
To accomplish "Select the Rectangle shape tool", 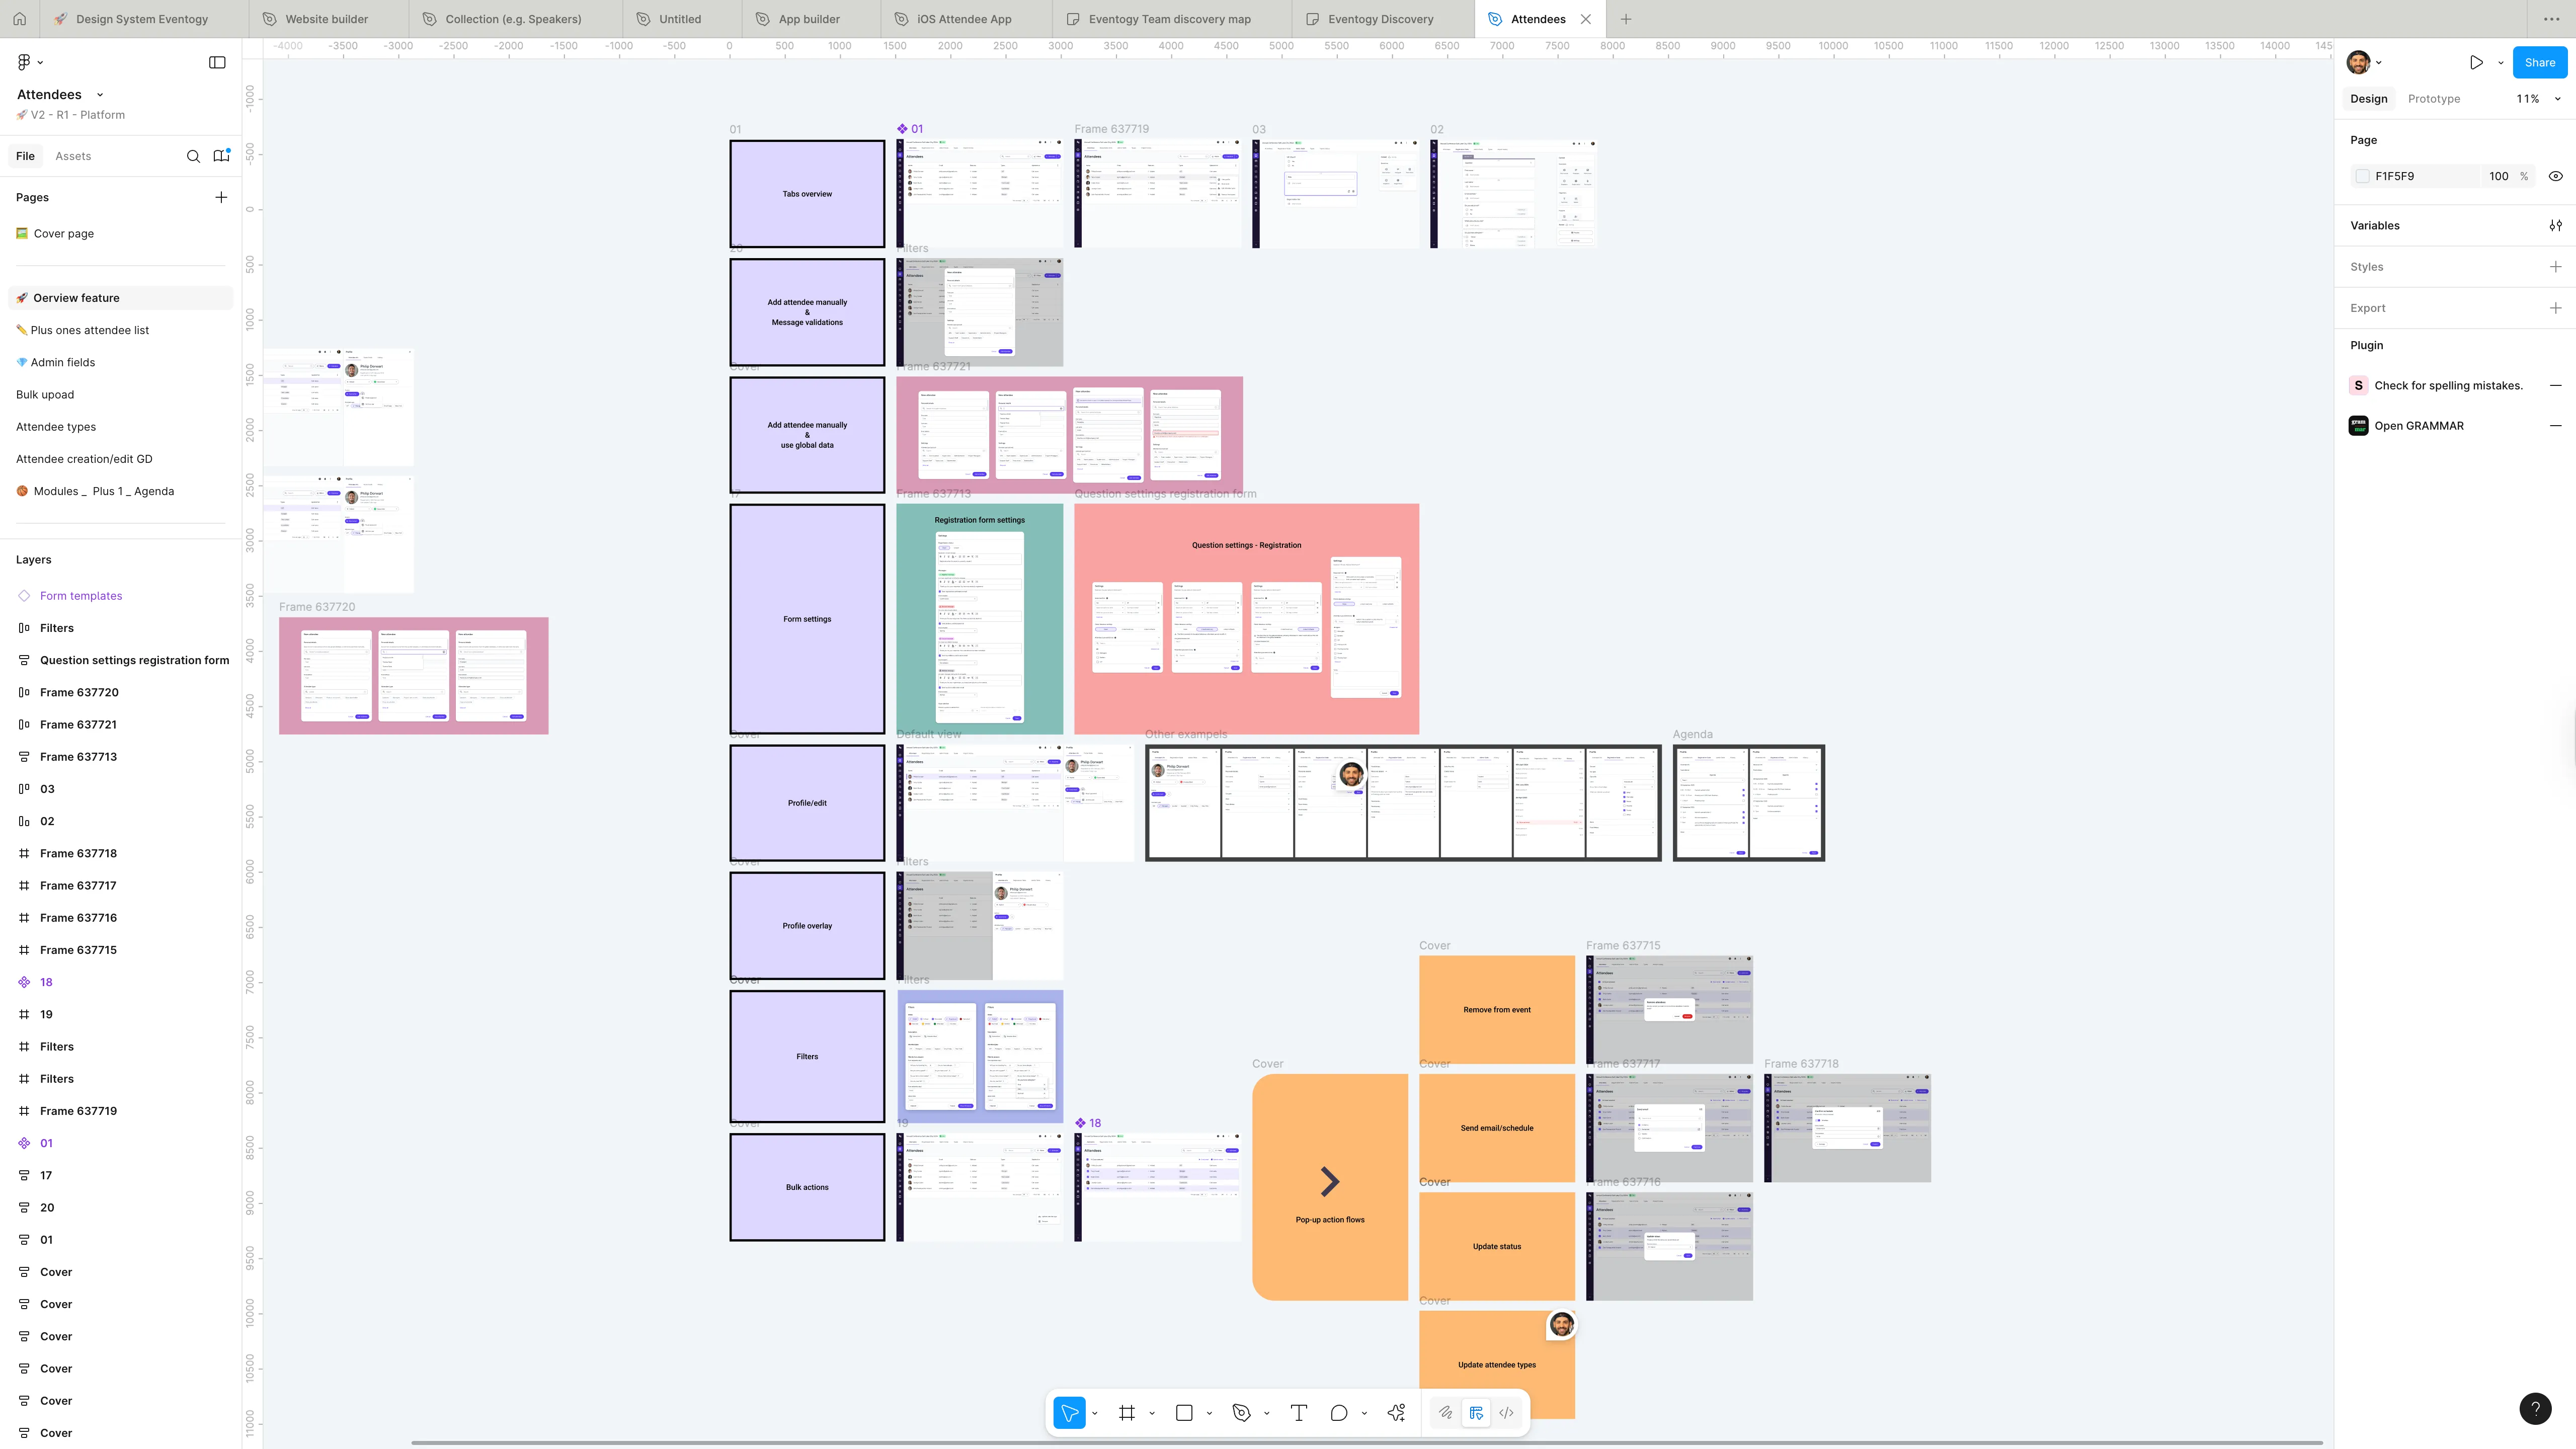I will 1184,1413.
